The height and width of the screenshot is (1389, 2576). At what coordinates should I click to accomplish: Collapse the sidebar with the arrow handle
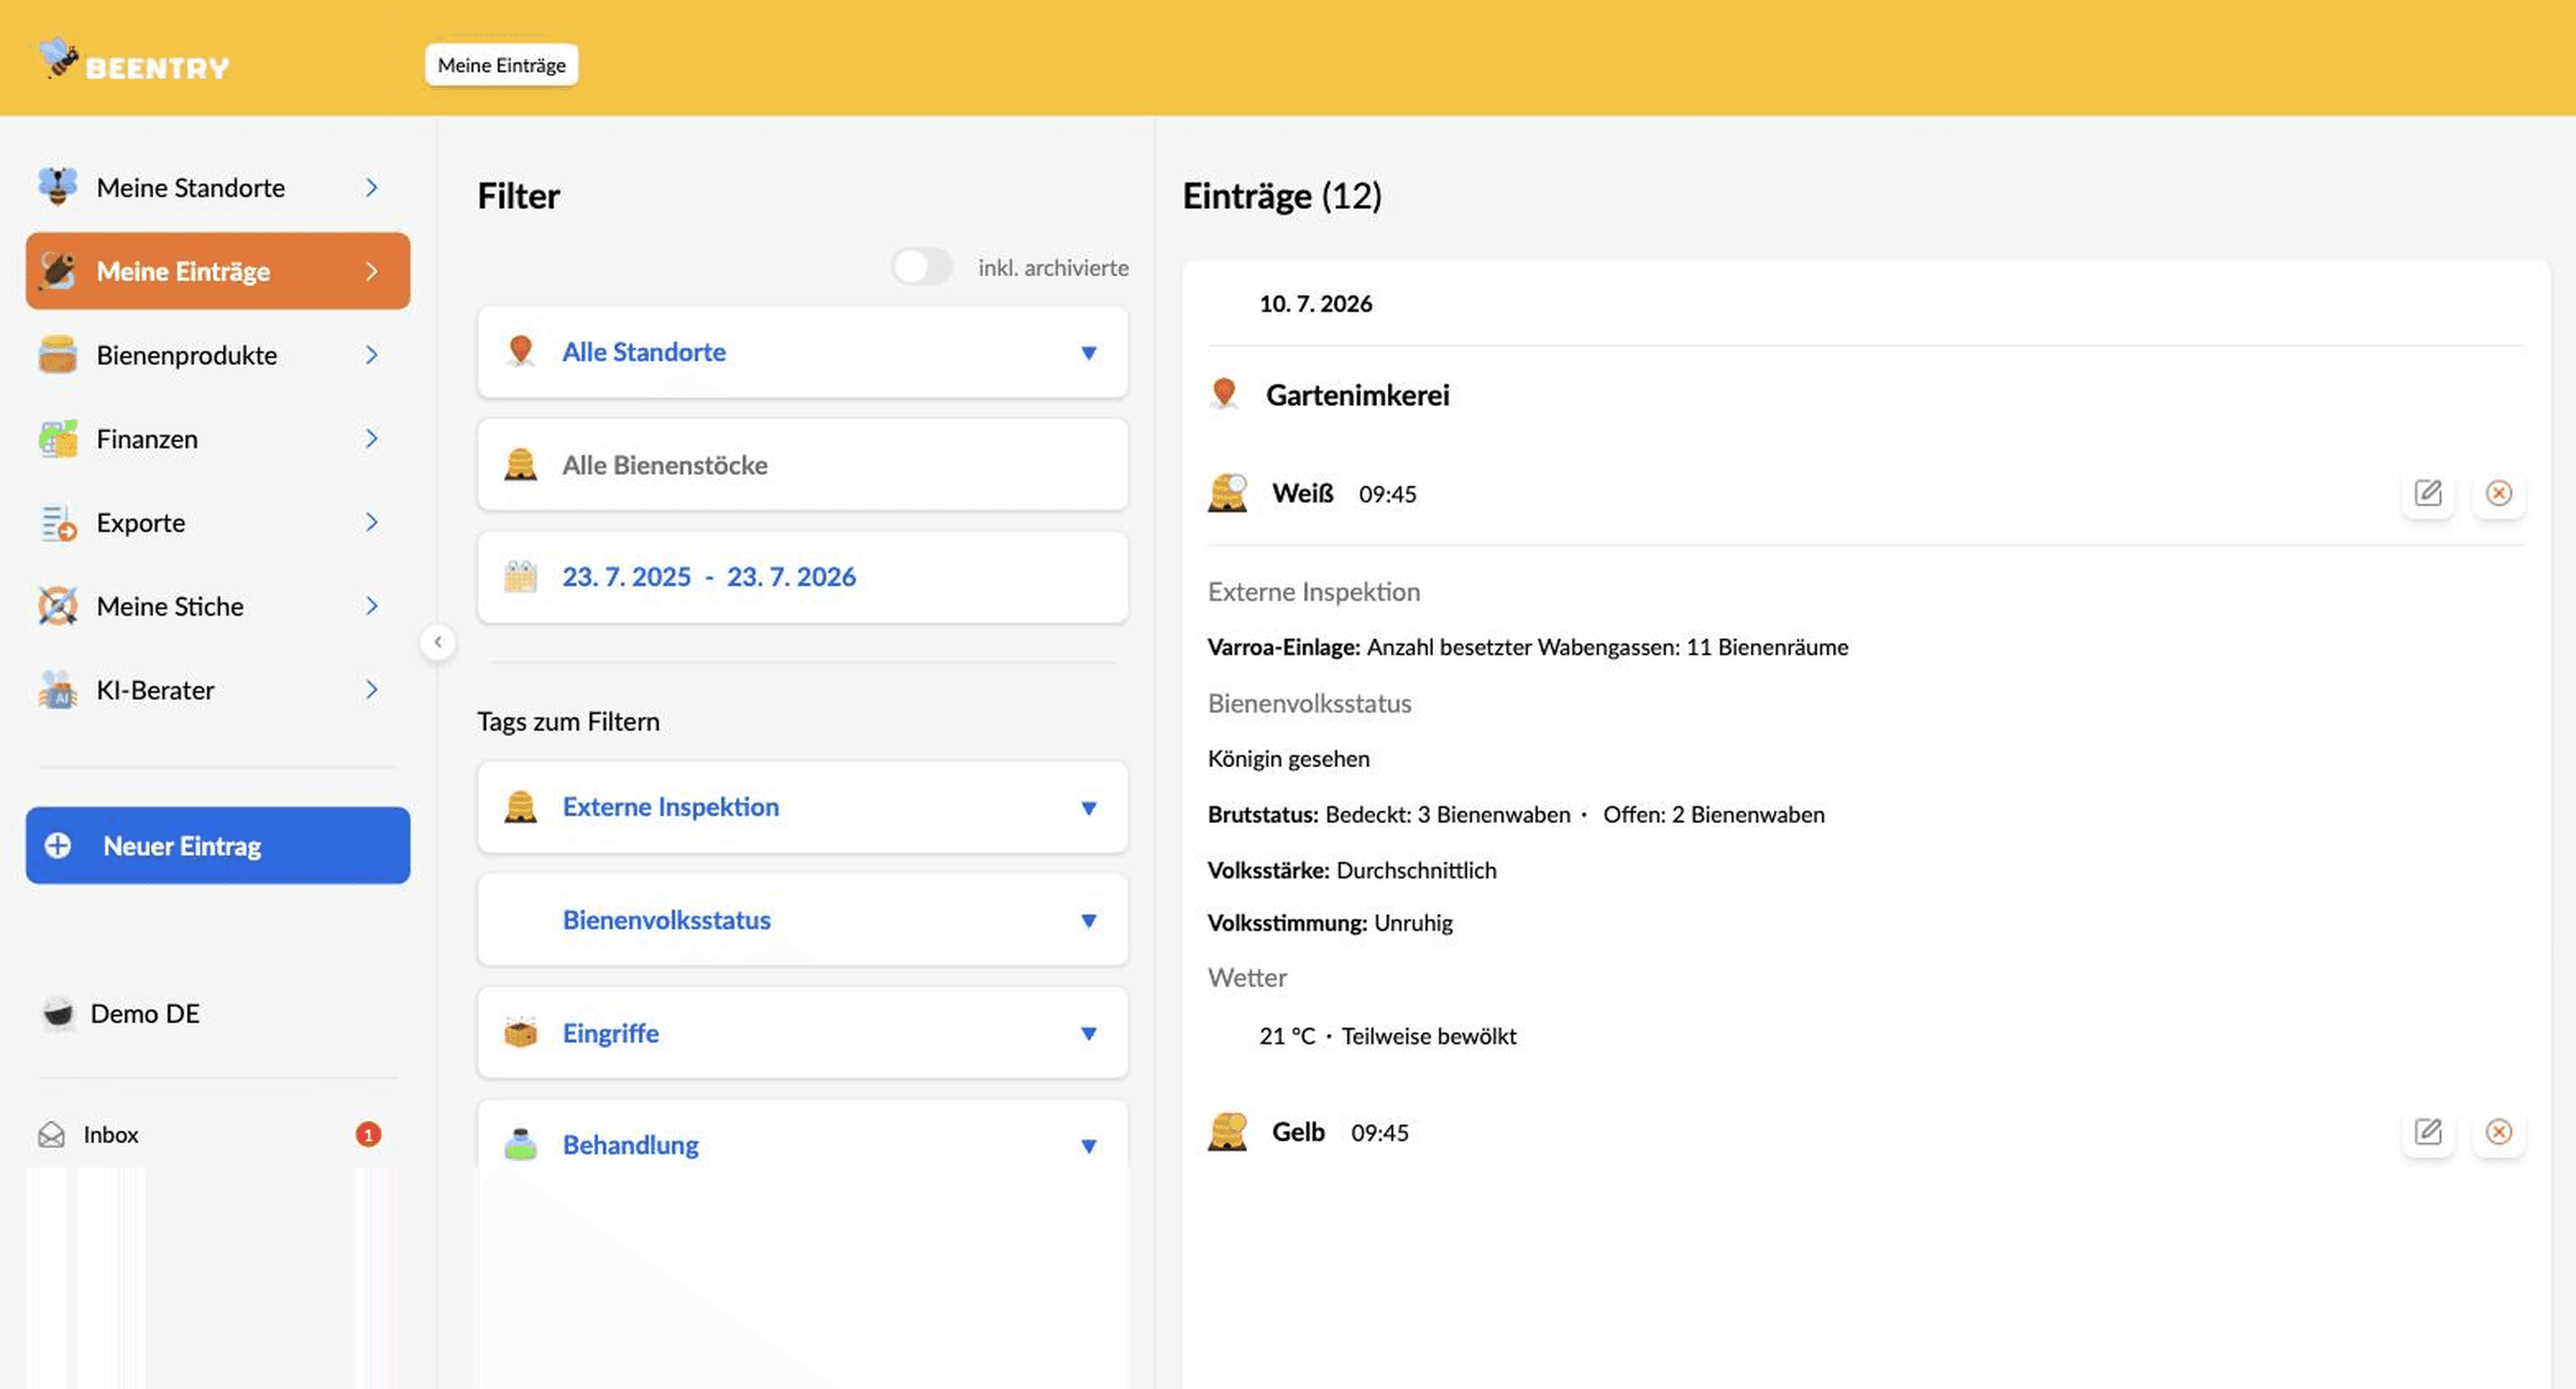(x=438, y=642)
